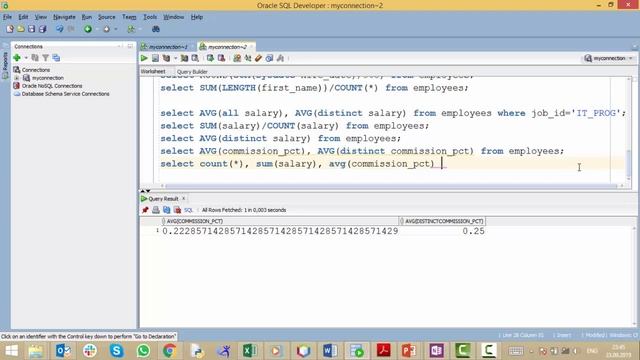This screenshot has height=360, width=640.
Task: Open the New Connection dropdown arrow
Action: [25, 58]
